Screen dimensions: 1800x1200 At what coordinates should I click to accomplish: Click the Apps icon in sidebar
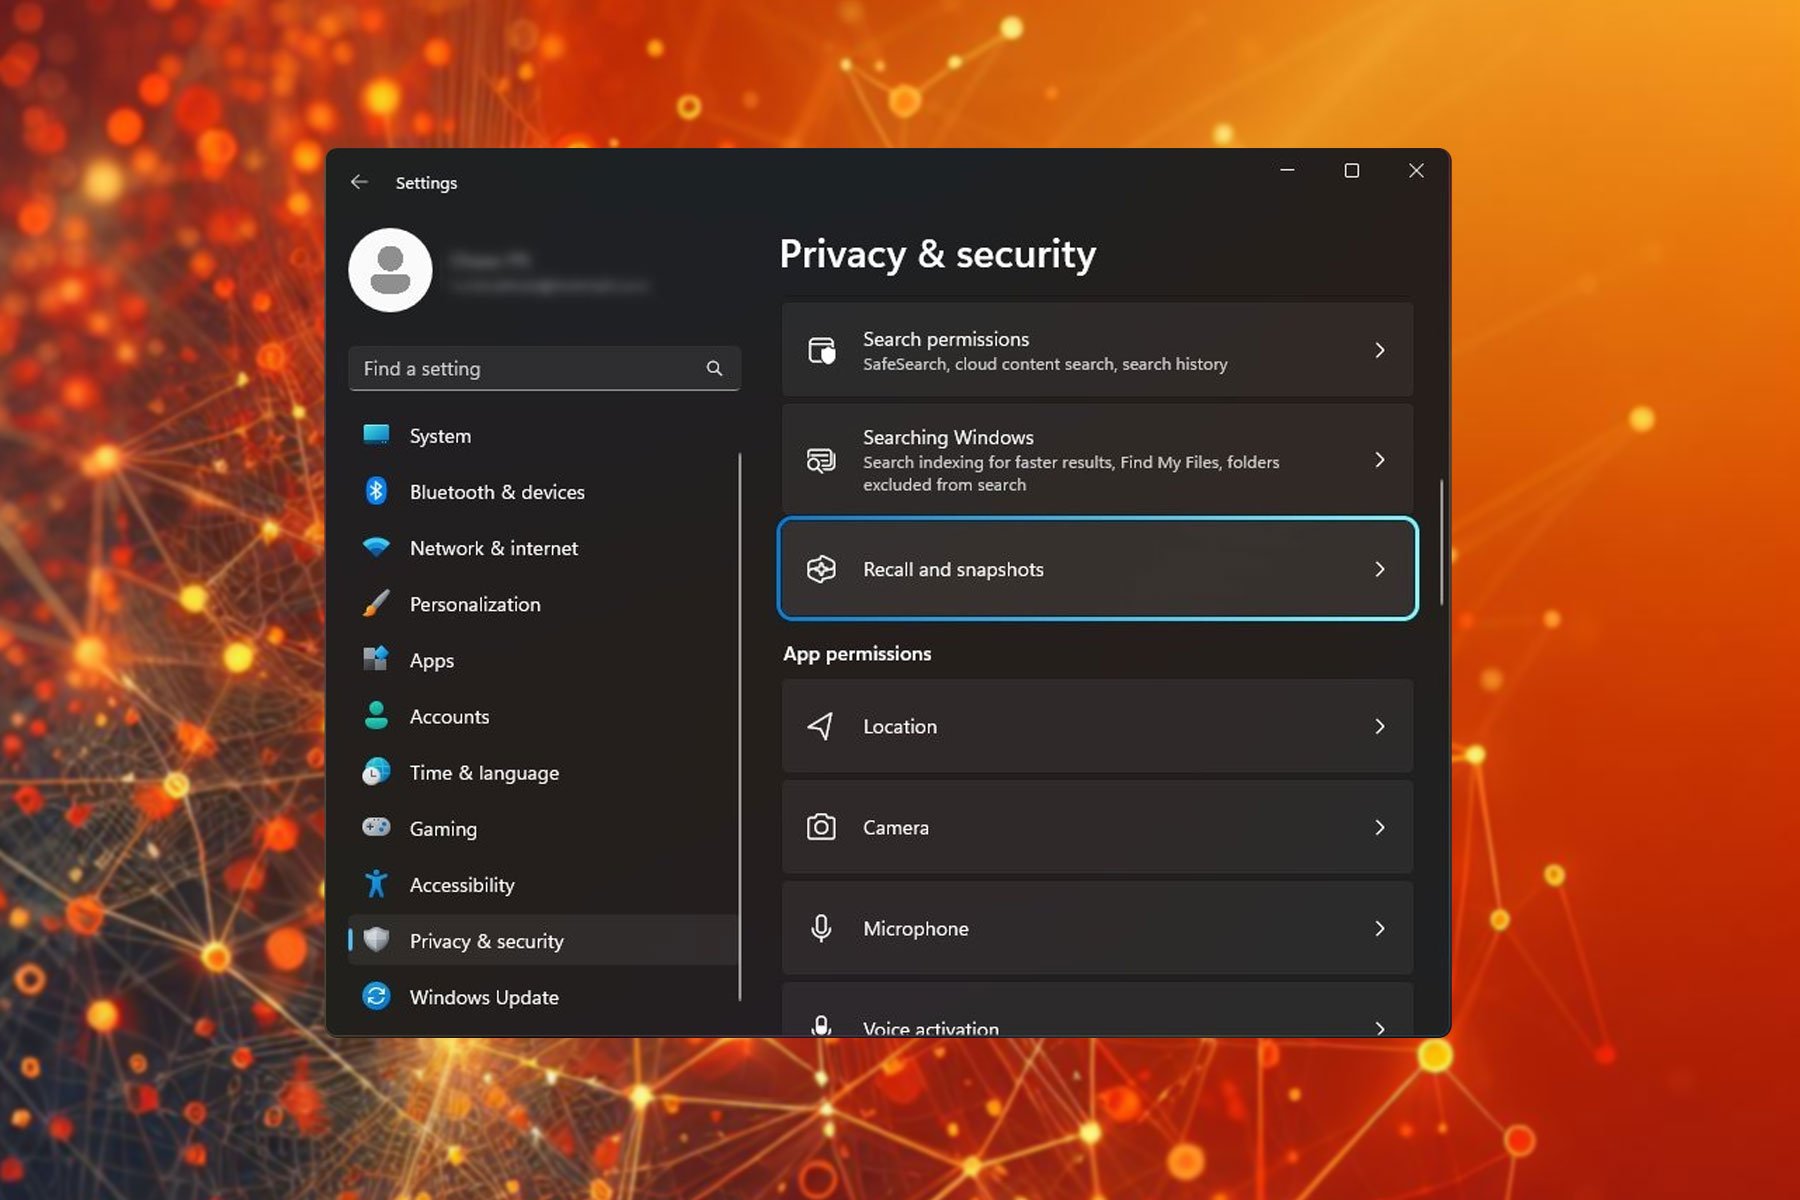376,659
